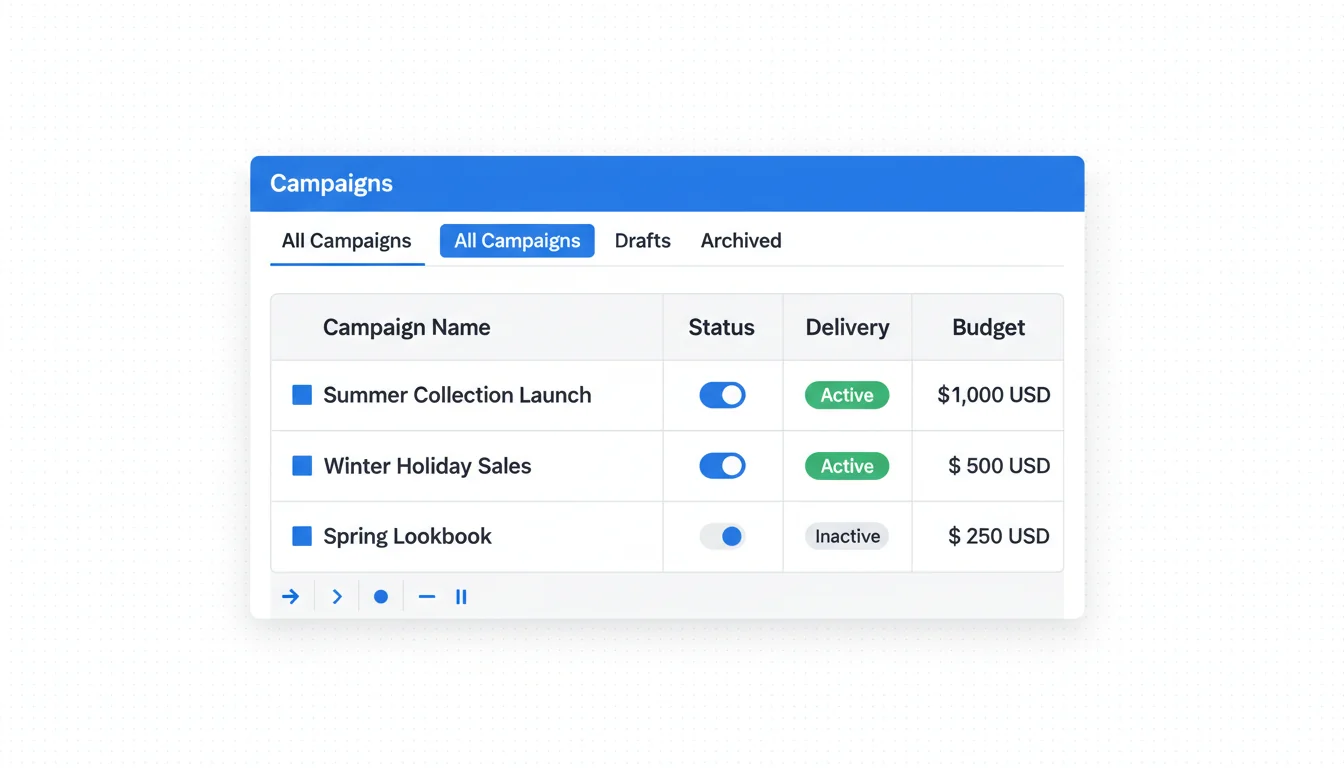
Task: Click blue square icon beside Summer Collection Launch
Action: click(302, 395)
